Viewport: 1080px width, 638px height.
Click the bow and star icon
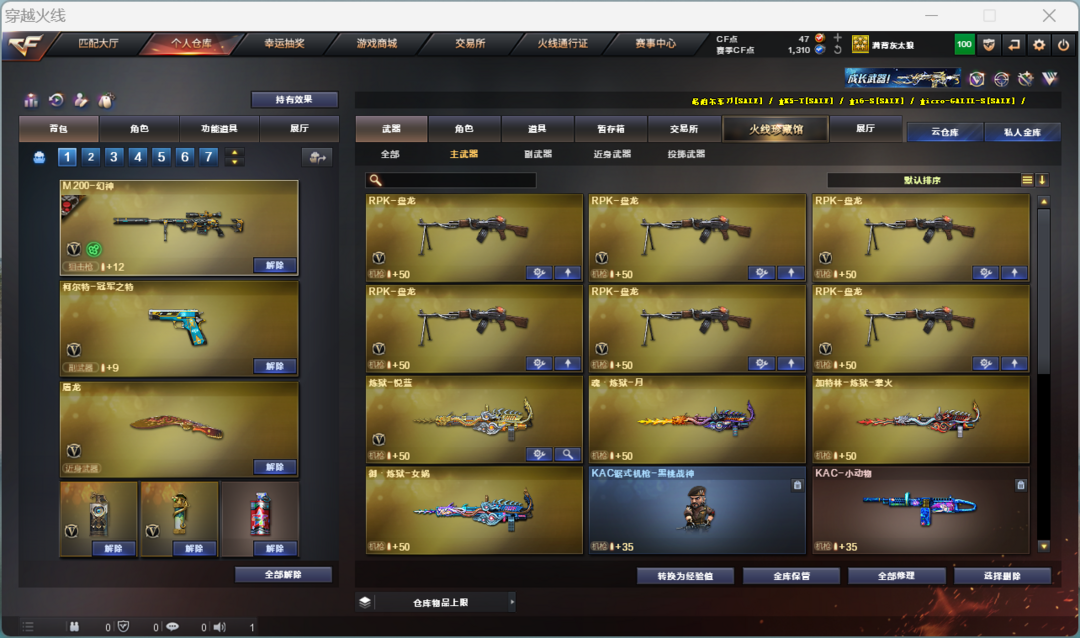1026,79
